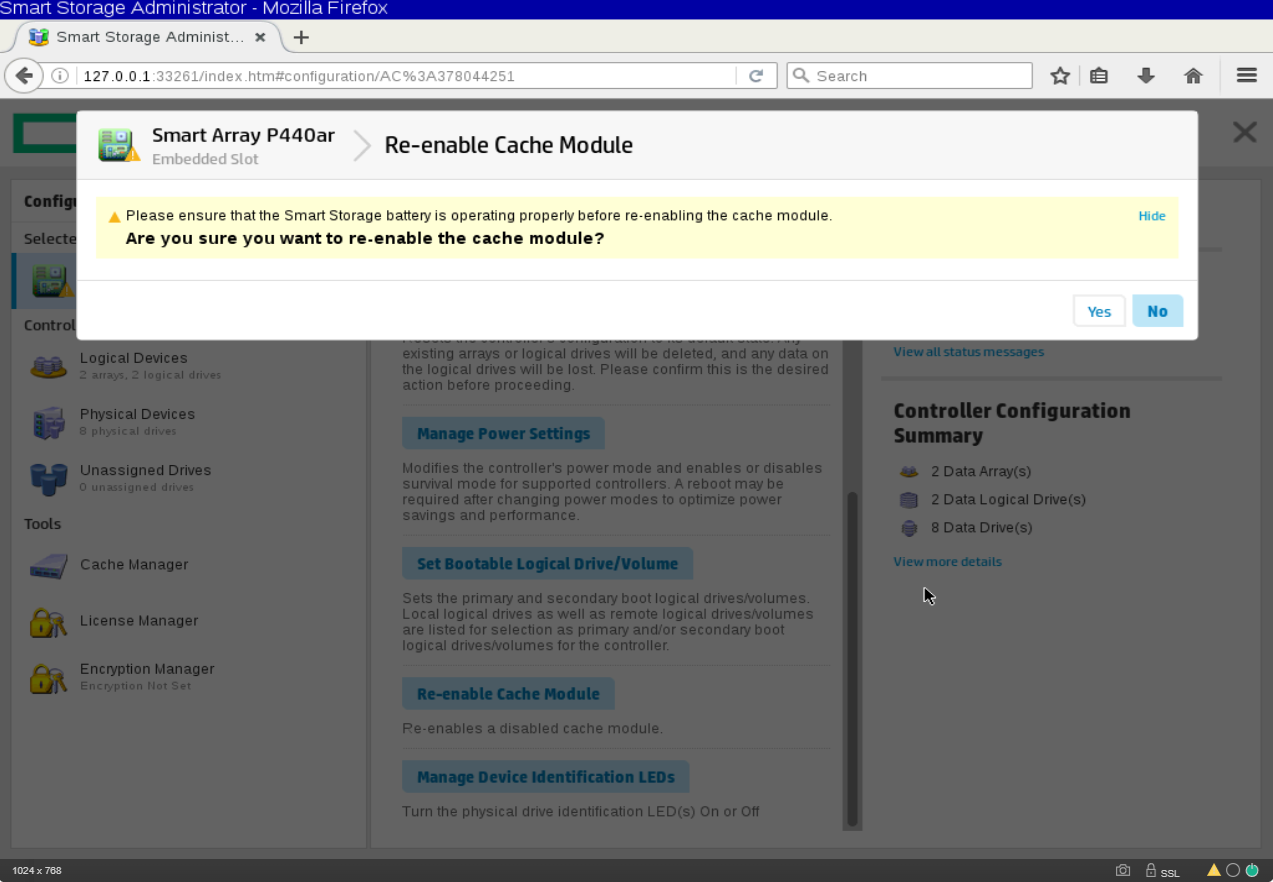
Task: Click the site information icon in the URL bar
Action: click(x=59, y=76)
